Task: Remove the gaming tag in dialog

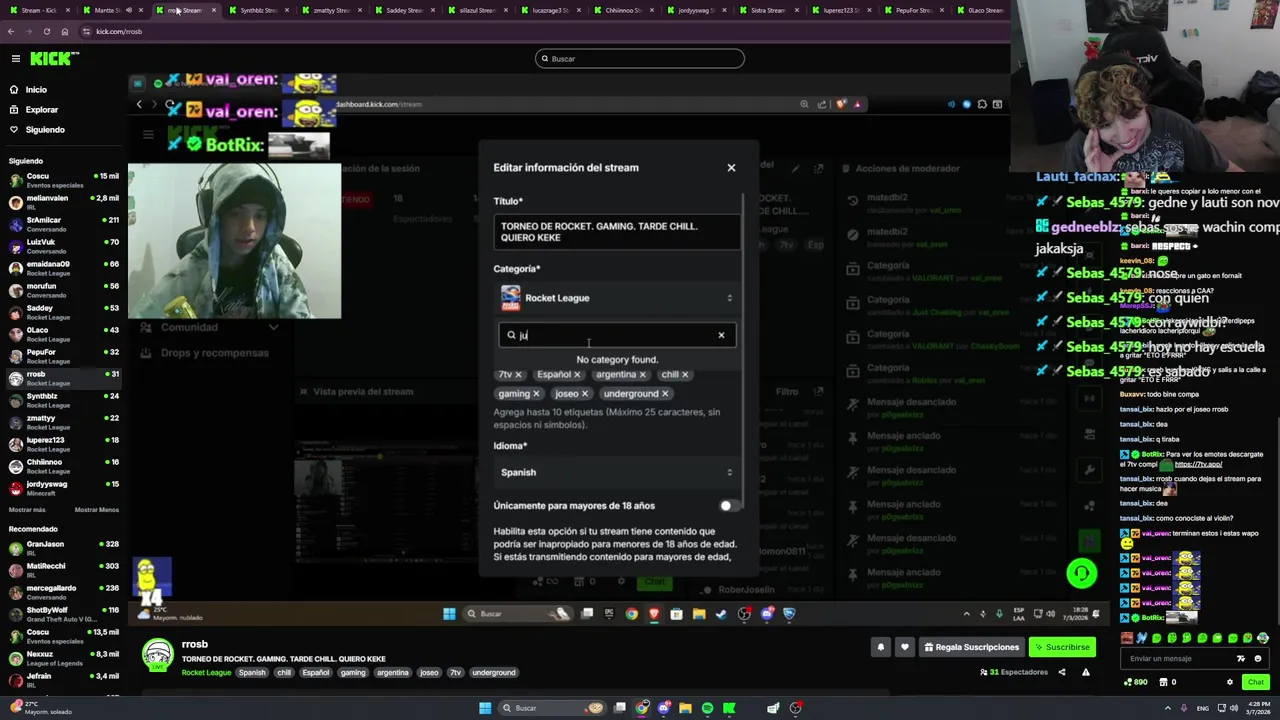Action: (536, 394)
